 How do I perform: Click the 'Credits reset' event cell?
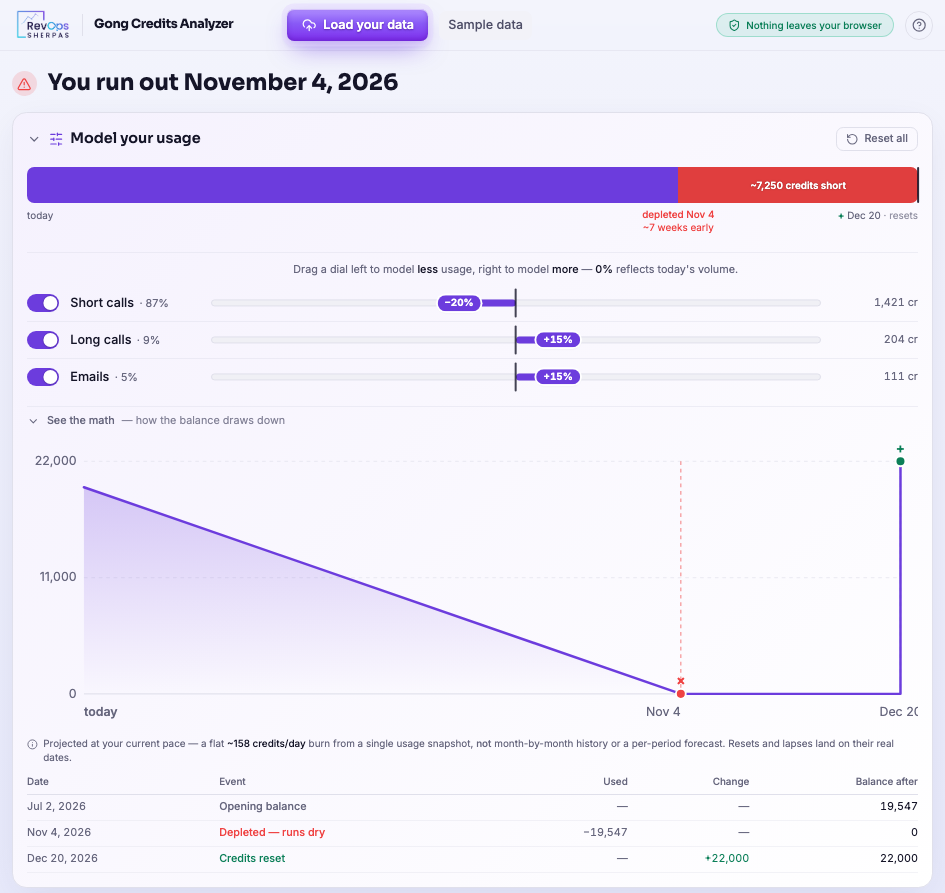tap(252, 858)
